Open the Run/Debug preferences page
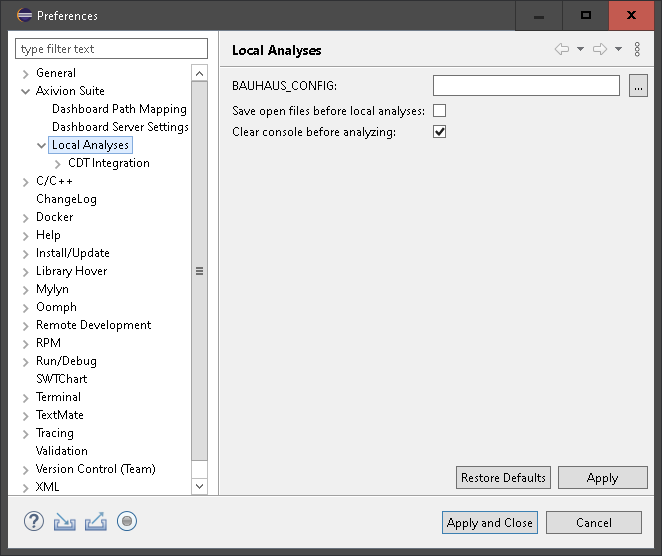Screen dimensions: 662x556 click(66, 361)
